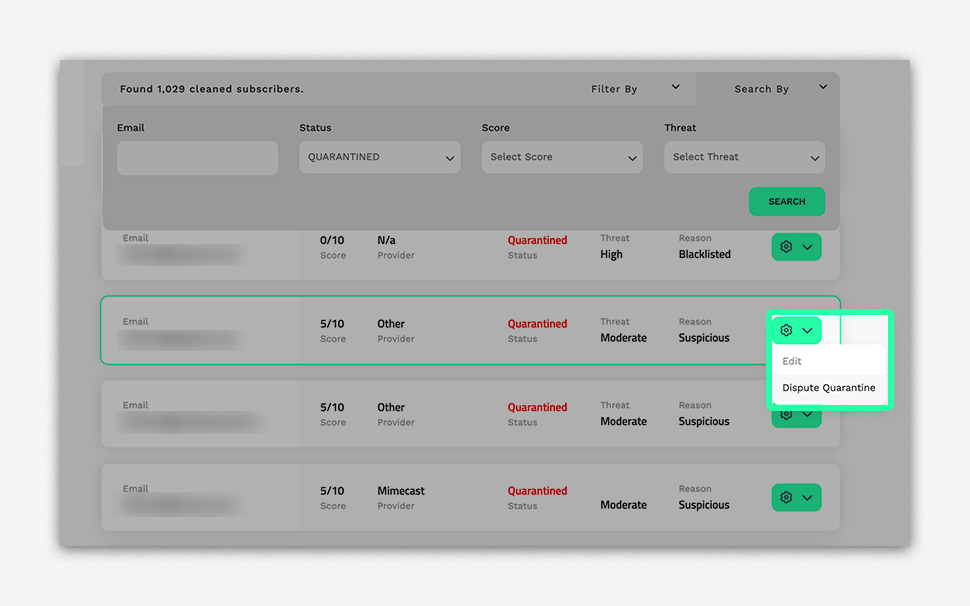970x606 pixels.
Task: Select Dispute Quarantine from the menu
Action: (x=828, y=388)
